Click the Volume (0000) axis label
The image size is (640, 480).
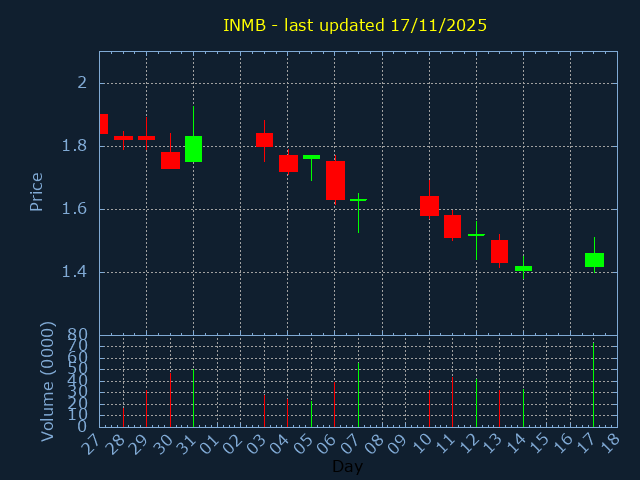(47, 381)
